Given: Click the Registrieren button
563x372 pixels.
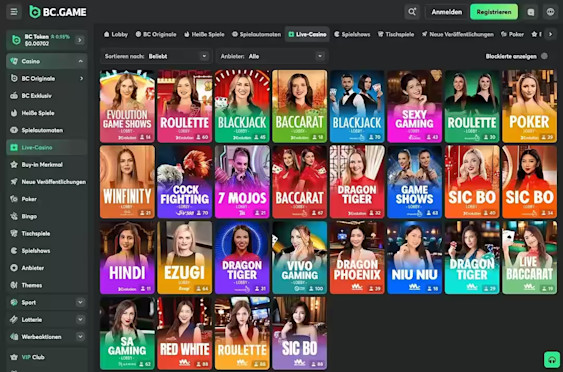Looking at the screenshot, I should pyautogui.click(x=494, y=12).
